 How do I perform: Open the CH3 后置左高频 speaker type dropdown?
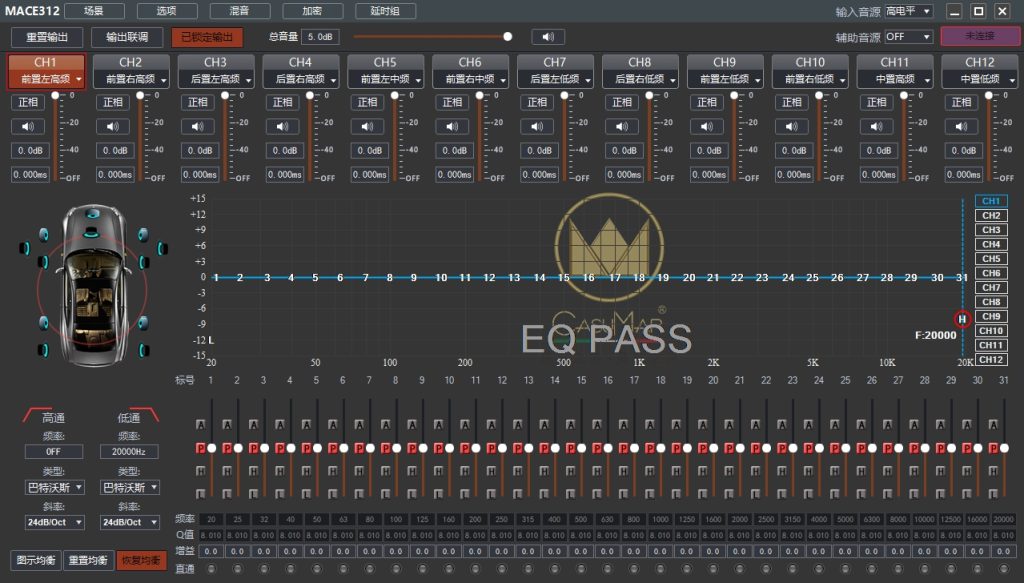[216, 80]
